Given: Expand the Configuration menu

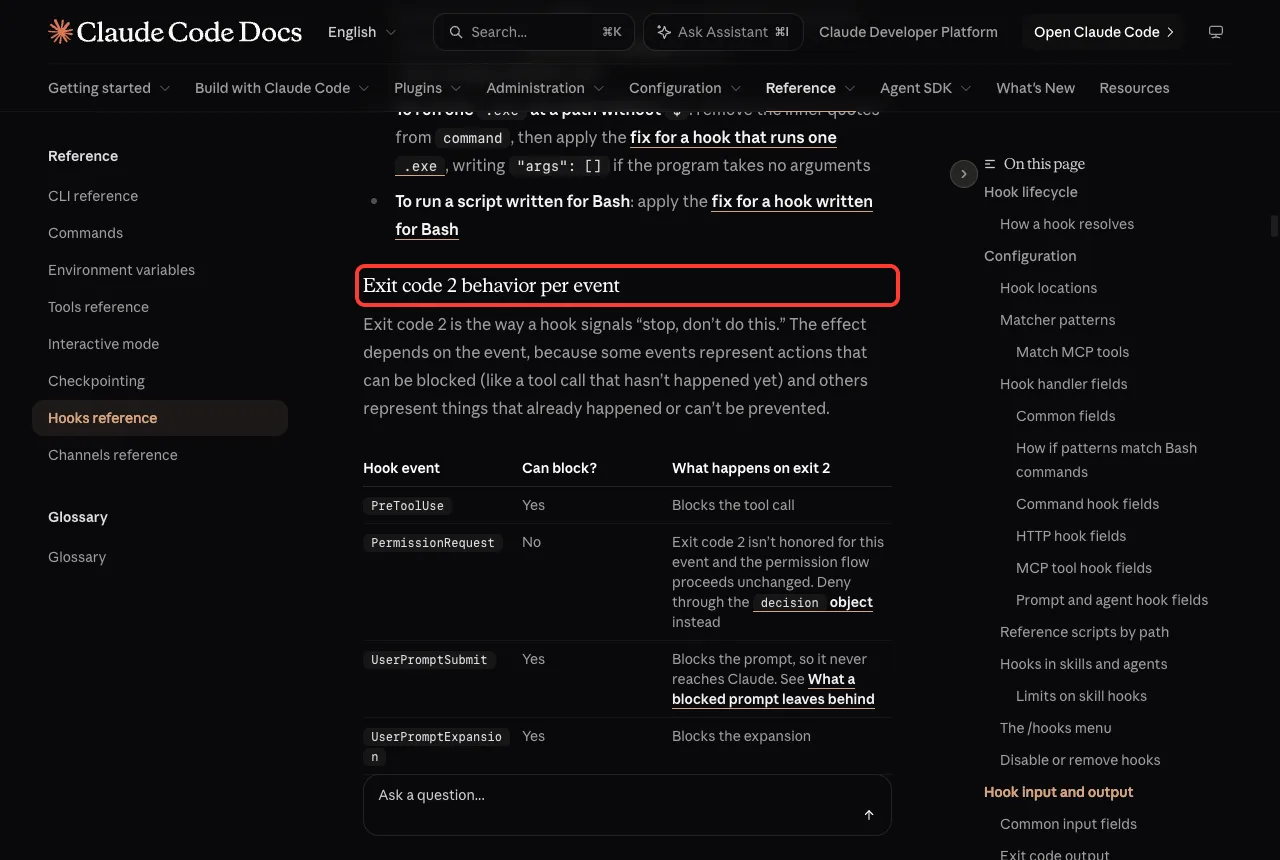Looking at the screenshot, I should (x=685, y=88).
